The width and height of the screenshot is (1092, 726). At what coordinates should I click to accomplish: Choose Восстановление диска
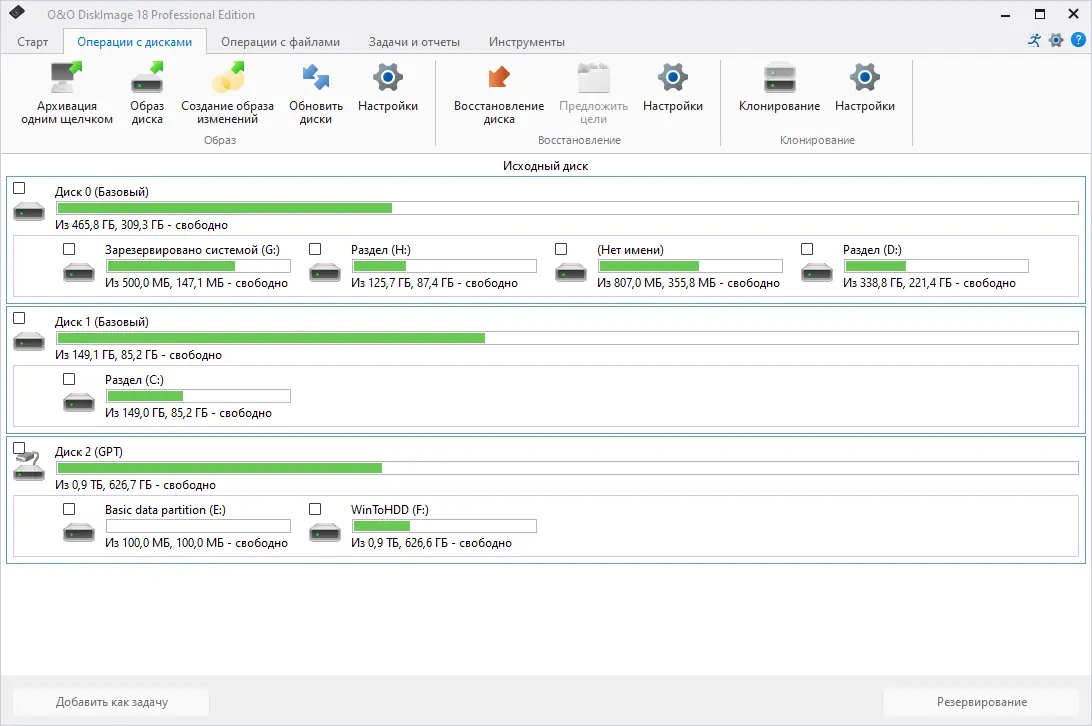pyautogui.click(x=499, y=93)
